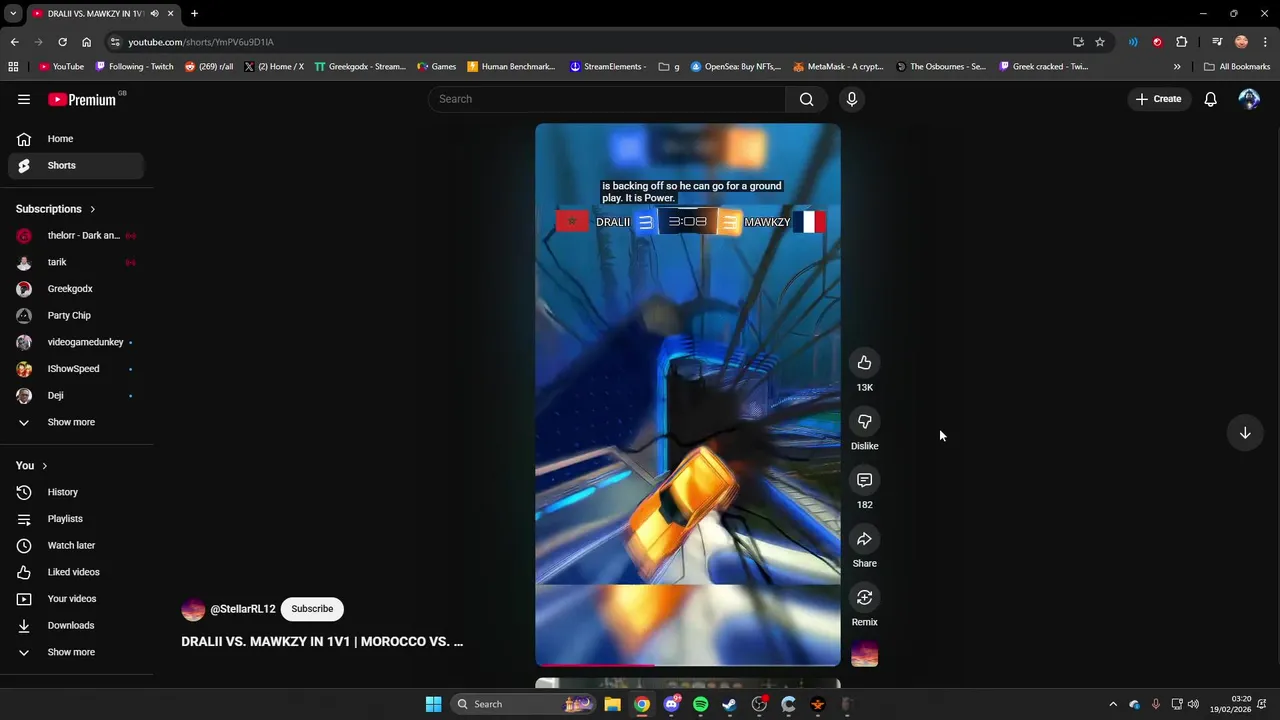
Task: Open the @StellarRL12 channel link
Action: coord(242,609)
